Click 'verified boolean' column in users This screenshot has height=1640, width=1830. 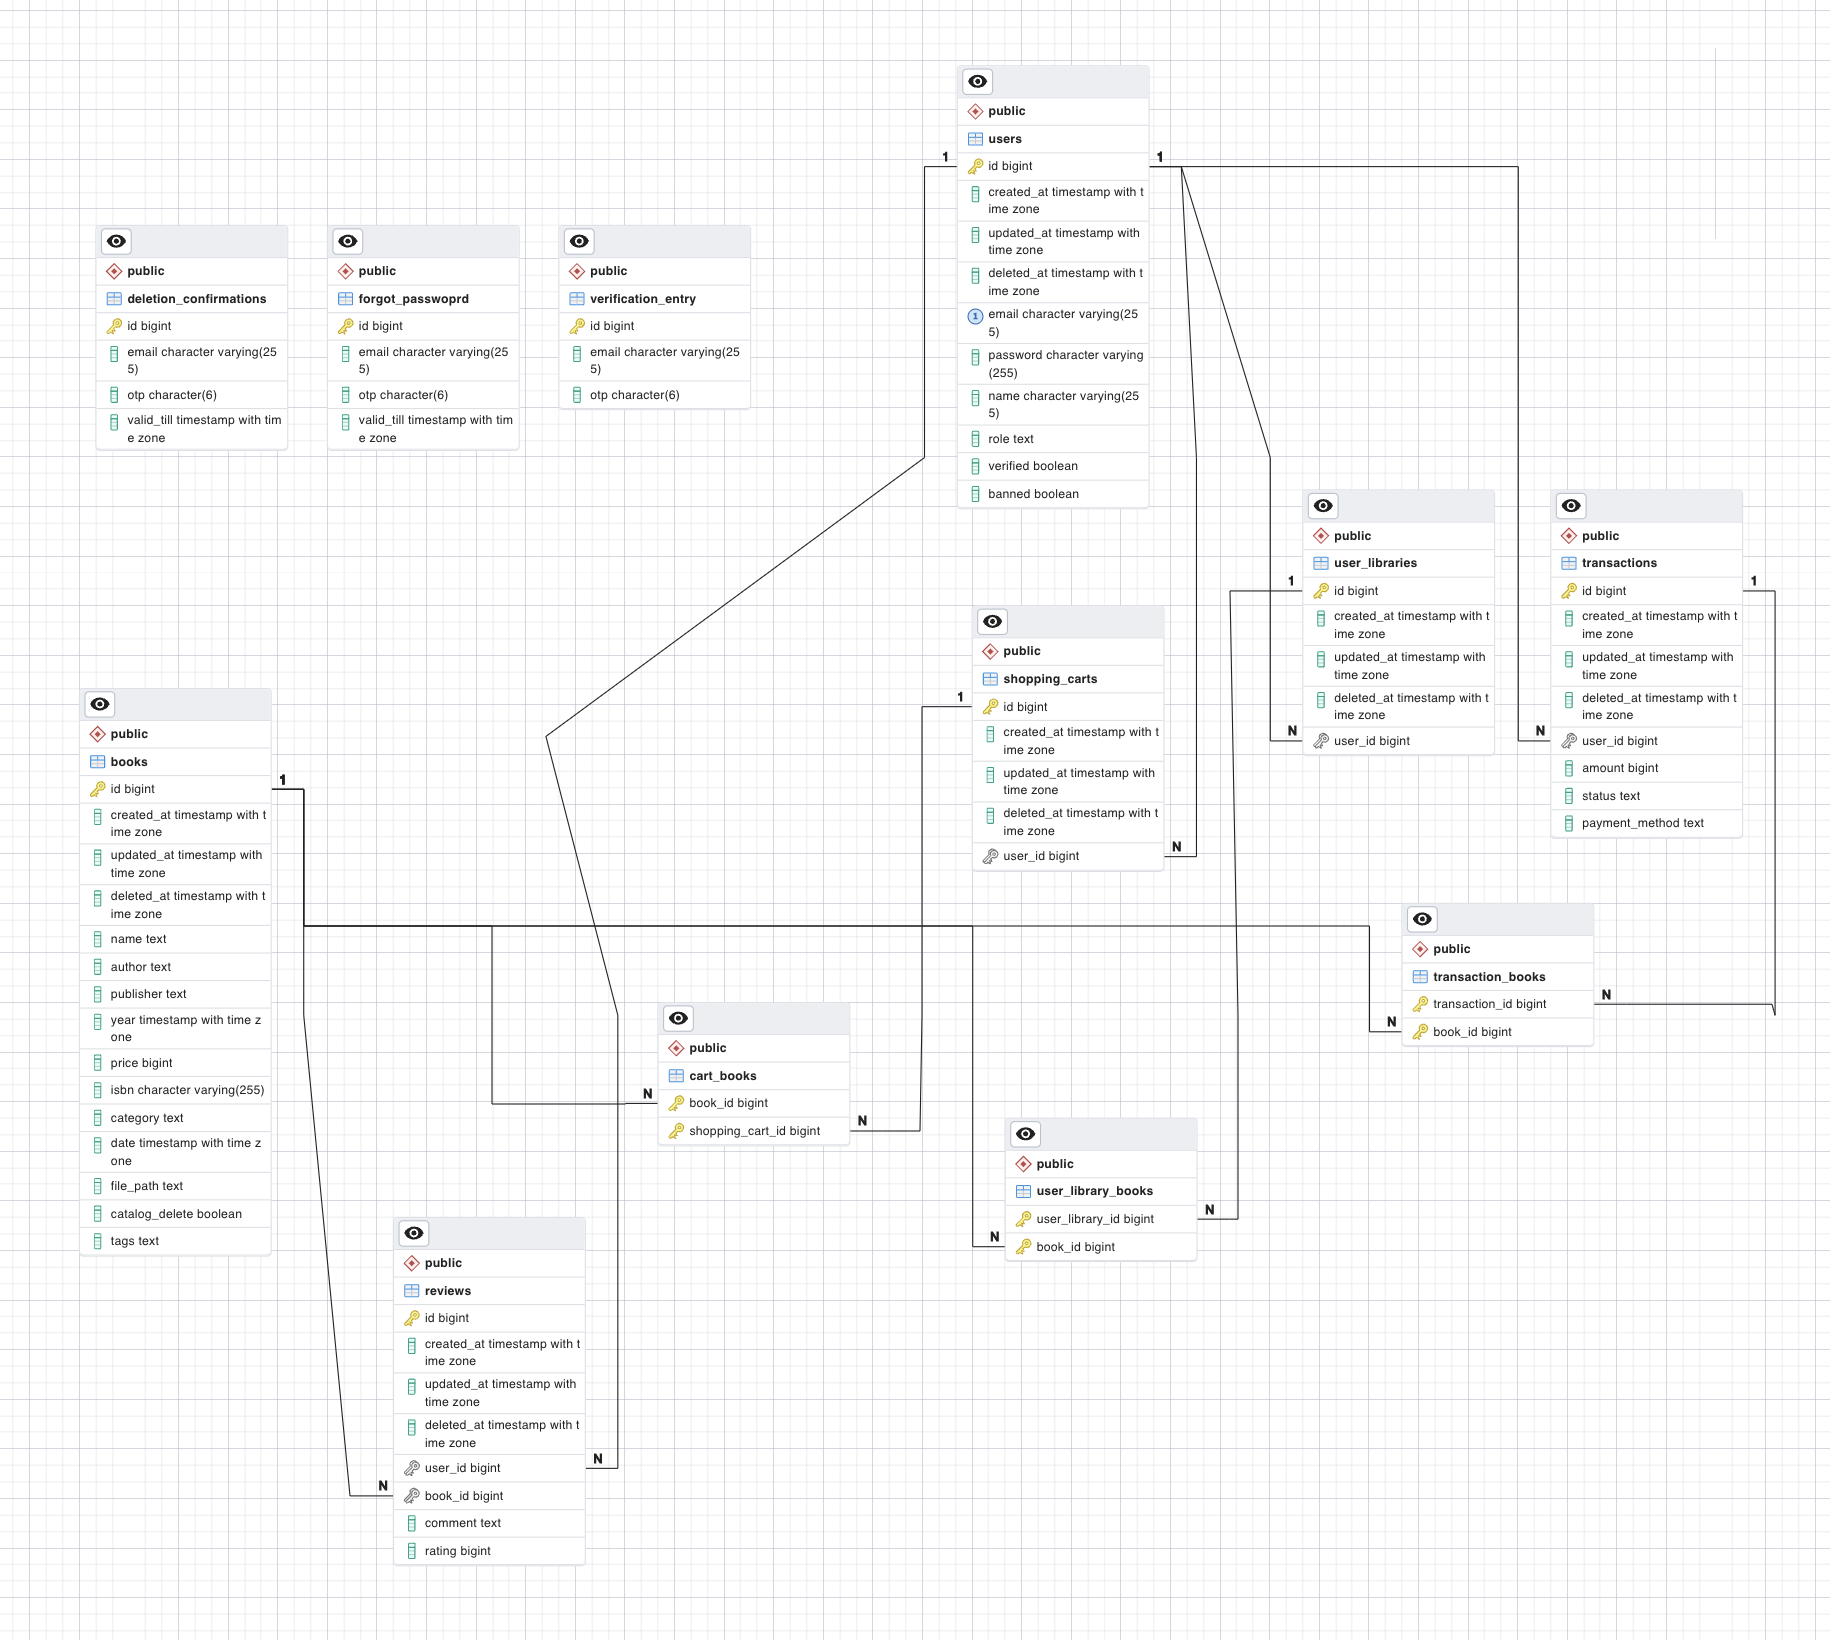[x=1053, y=467]
